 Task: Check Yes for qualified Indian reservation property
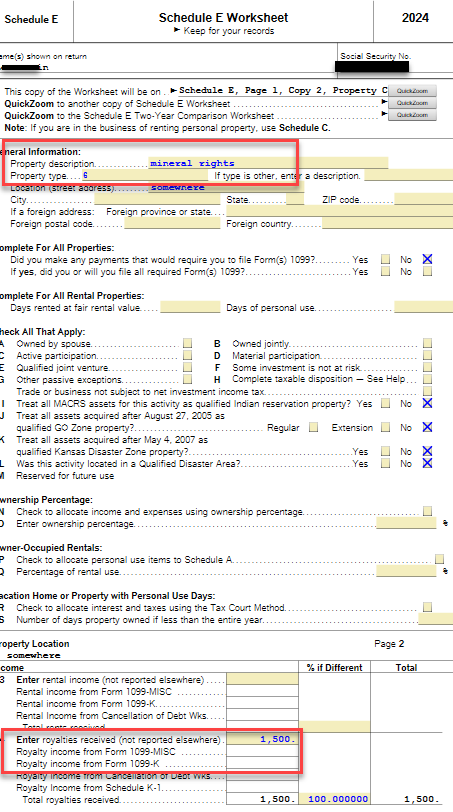point(385,403)
